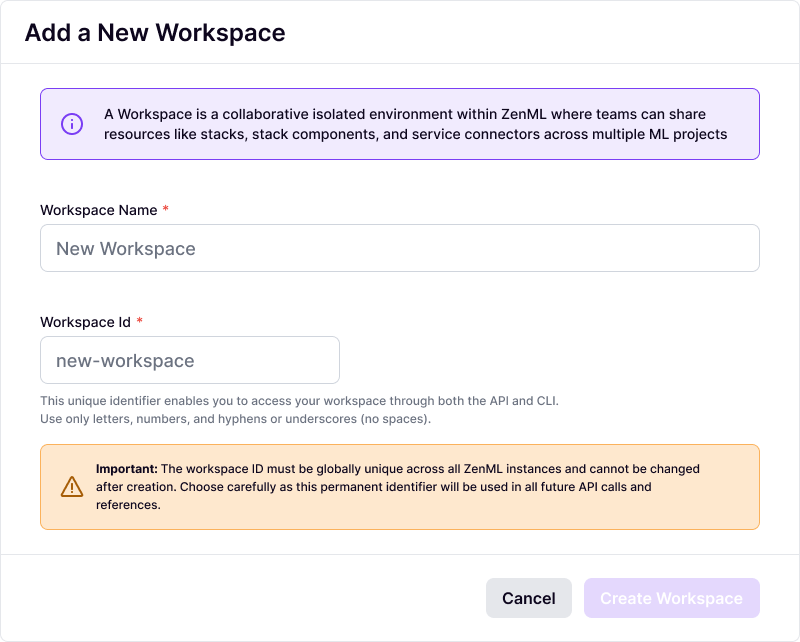Image resolution: width=800 pixels, height=642 pixels.
Task: Click the 'Add a New Workspace' heading
Action: (155, 32)
